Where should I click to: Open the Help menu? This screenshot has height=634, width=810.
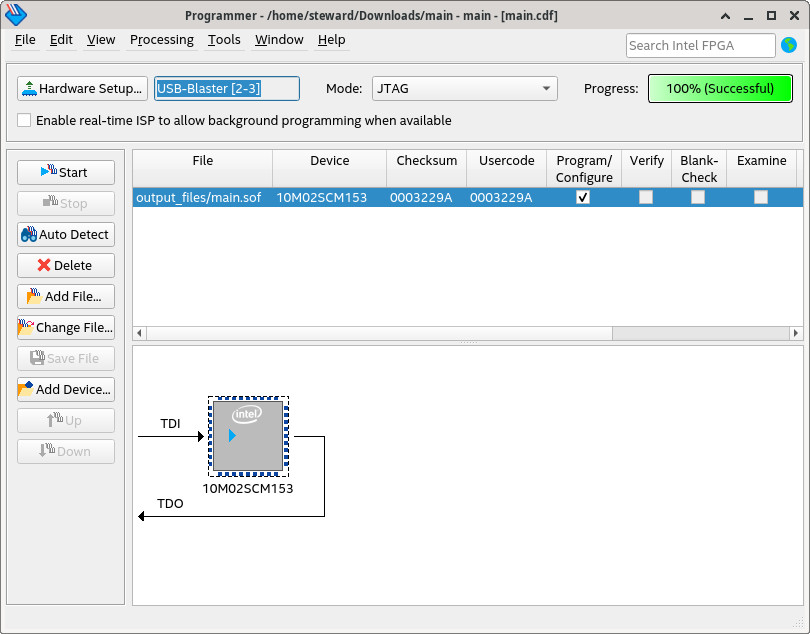pos(332,40)
